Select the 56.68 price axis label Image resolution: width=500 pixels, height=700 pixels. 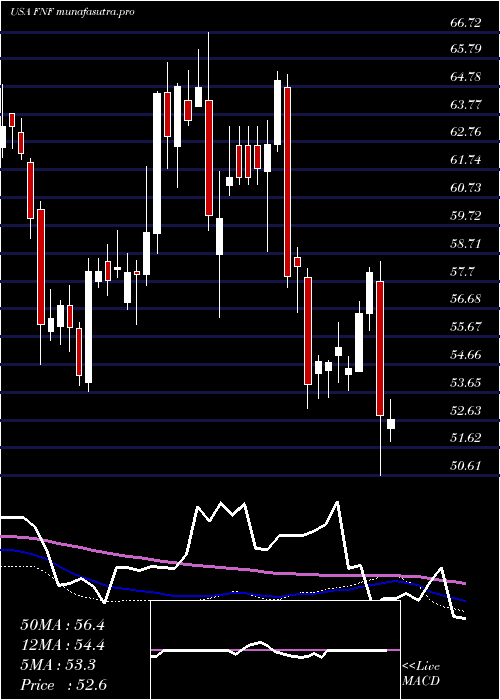click(466, 299)
